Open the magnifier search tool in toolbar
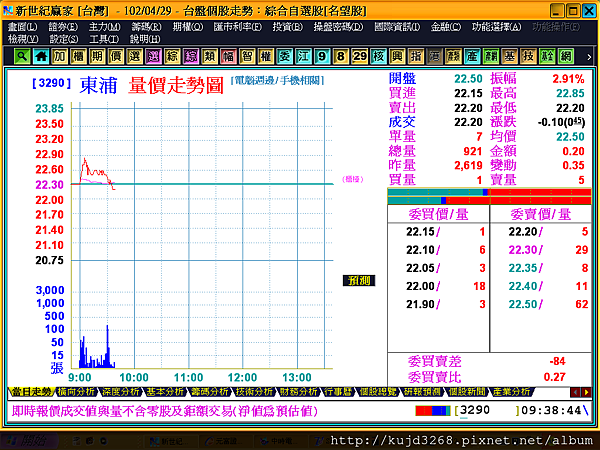This screenshot has height=450, width=600. (22, 57)
